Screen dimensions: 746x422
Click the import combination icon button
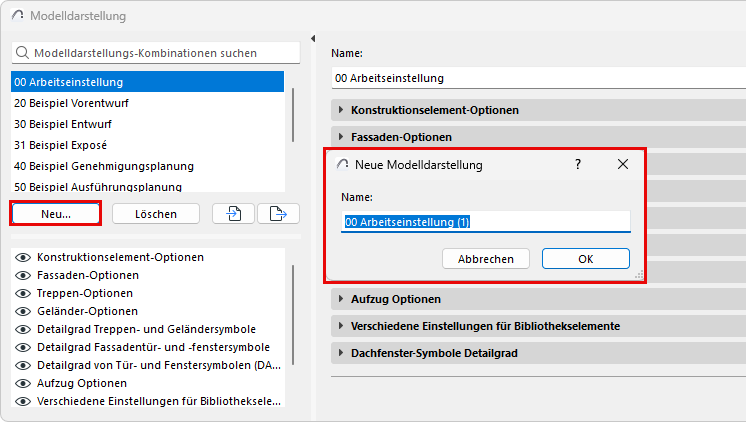(233, 213)
